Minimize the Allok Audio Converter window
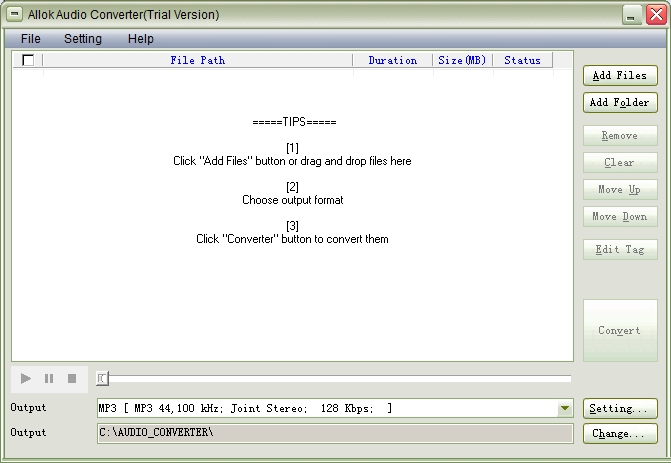This screenshot has height=463, width=671. pyautogui.click(x=631, y=15)
